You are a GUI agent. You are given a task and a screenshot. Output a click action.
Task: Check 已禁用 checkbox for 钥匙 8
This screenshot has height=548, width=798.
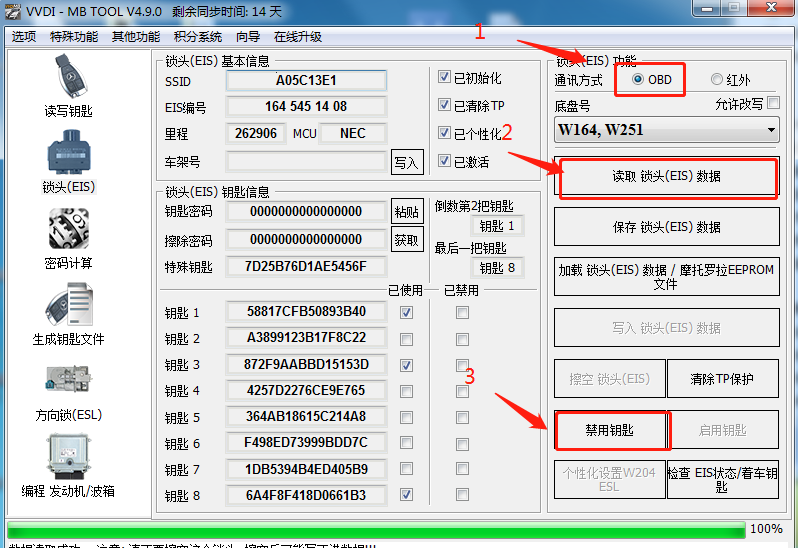point(462,495)
